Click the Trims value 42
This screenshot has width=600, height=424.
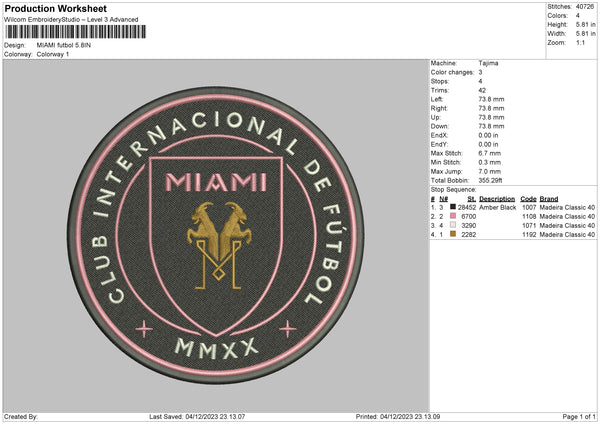point(482,90)
